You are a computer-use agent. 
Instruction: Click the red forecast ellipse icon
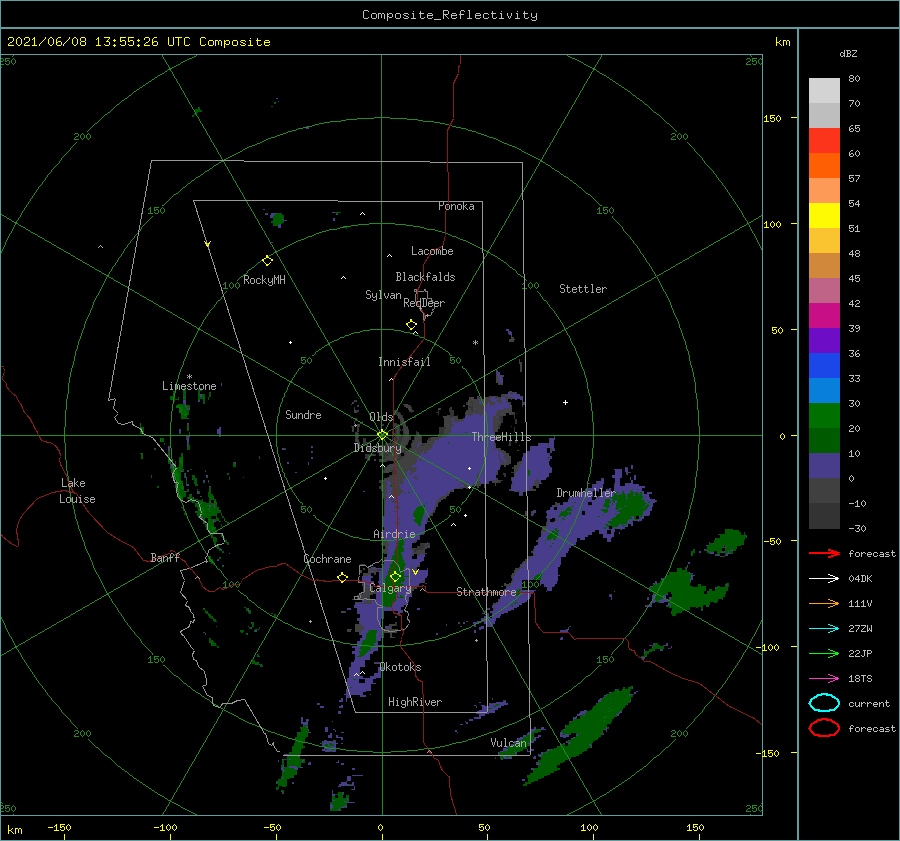click(x=824, y=728)
